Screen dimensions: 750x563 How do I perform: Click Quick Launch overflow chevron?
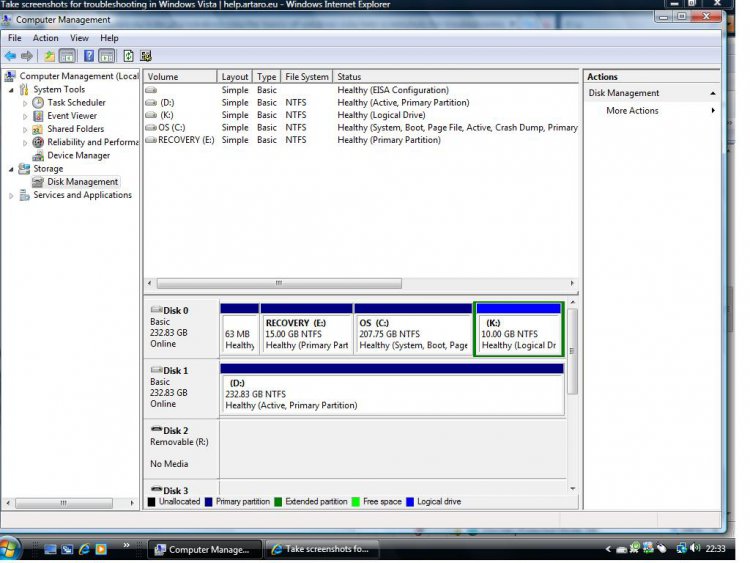(x=126, y=545)
